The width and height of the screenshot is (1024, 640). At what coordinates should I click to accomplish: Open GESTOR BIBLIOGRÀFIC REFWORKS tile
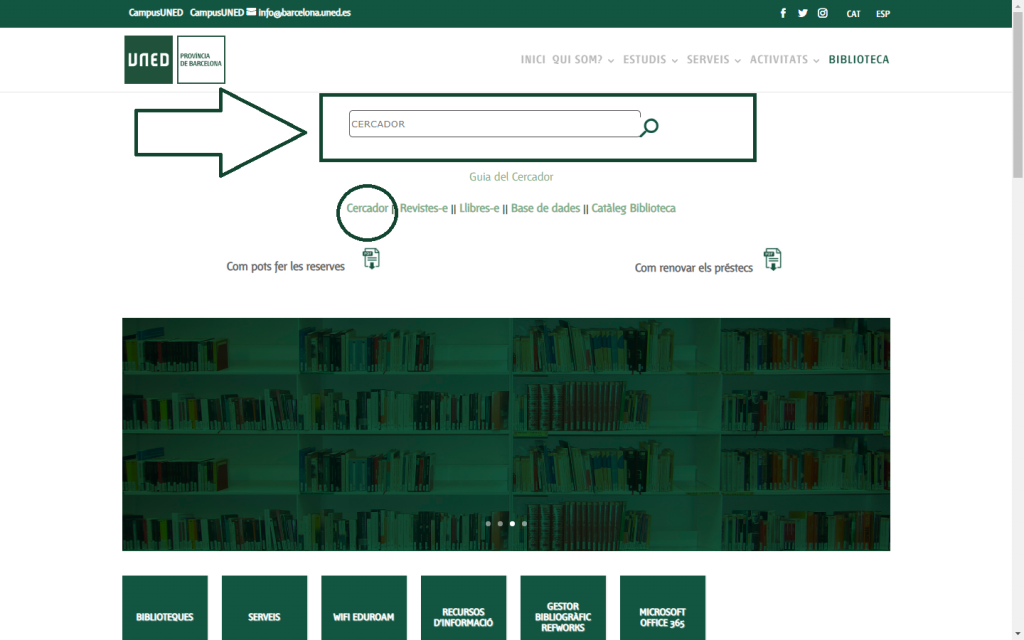563,608
